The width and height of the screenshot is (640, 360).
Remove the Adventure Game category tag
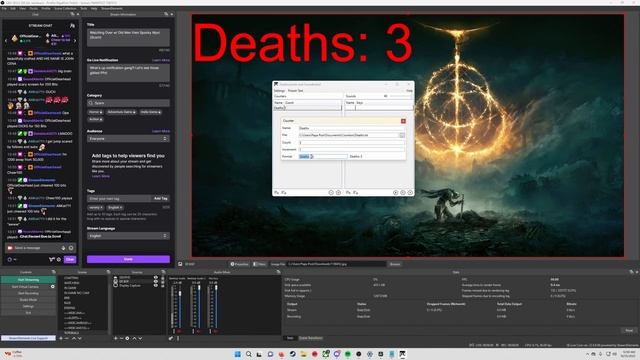(134, 112)
